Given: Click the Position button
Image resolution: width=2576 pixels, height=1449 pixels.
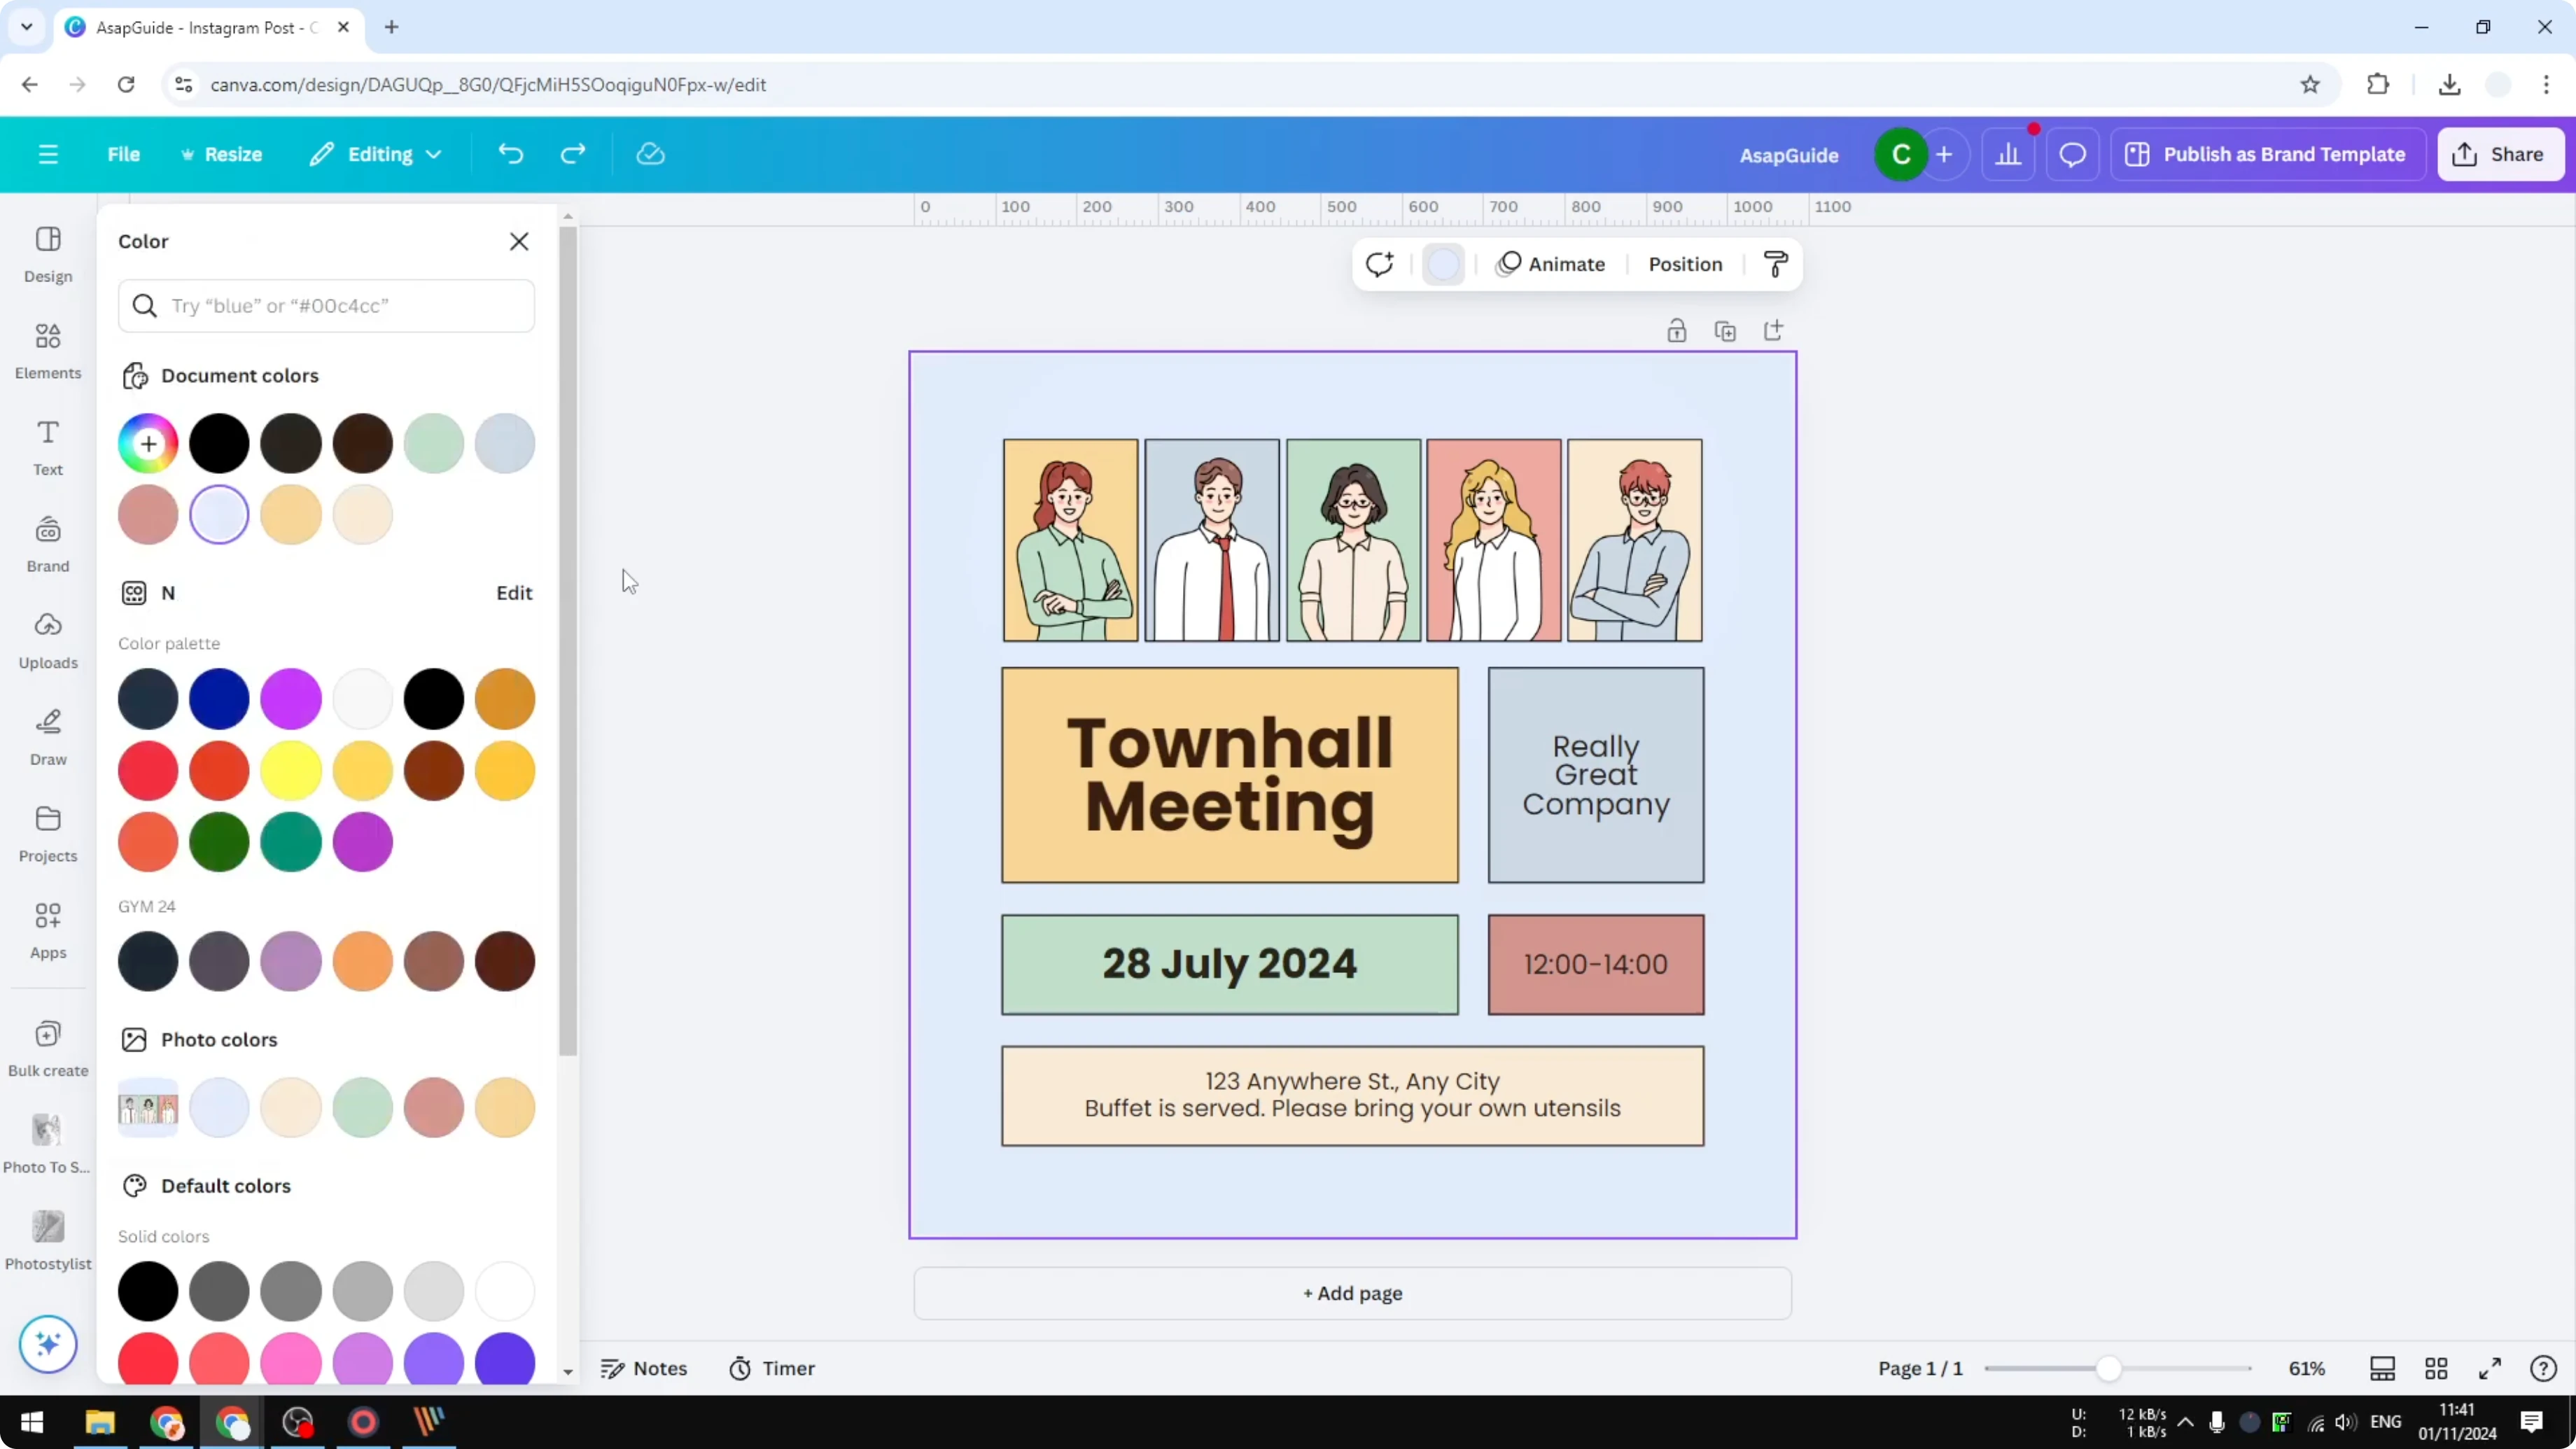Looking at the screenshot, I should [1685, 264].
